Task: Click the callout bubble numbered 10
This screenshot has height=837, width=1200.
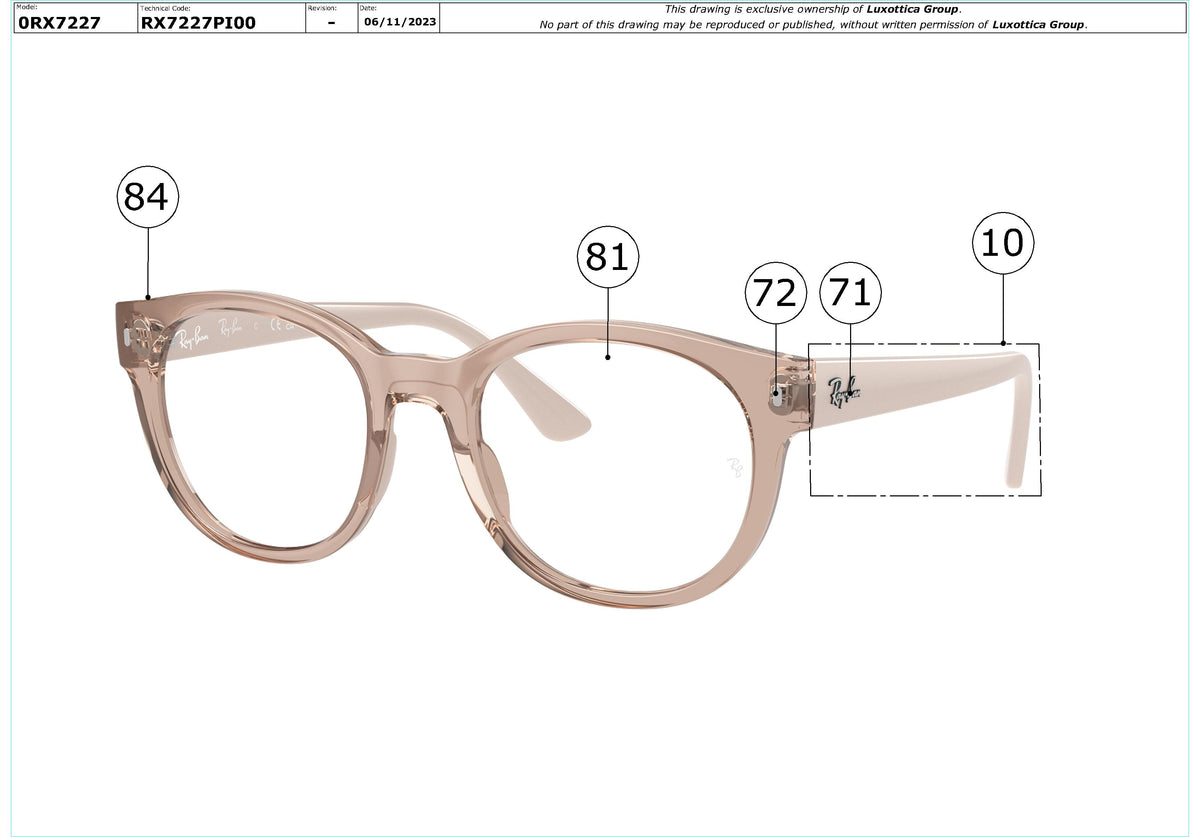Action: pyautogui.click(x=1003, y=242)
